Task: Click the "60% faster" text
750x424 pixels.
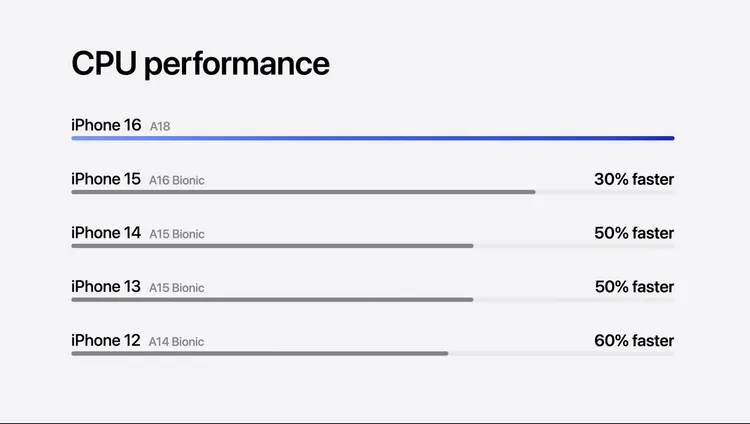Action: (634, 341)
